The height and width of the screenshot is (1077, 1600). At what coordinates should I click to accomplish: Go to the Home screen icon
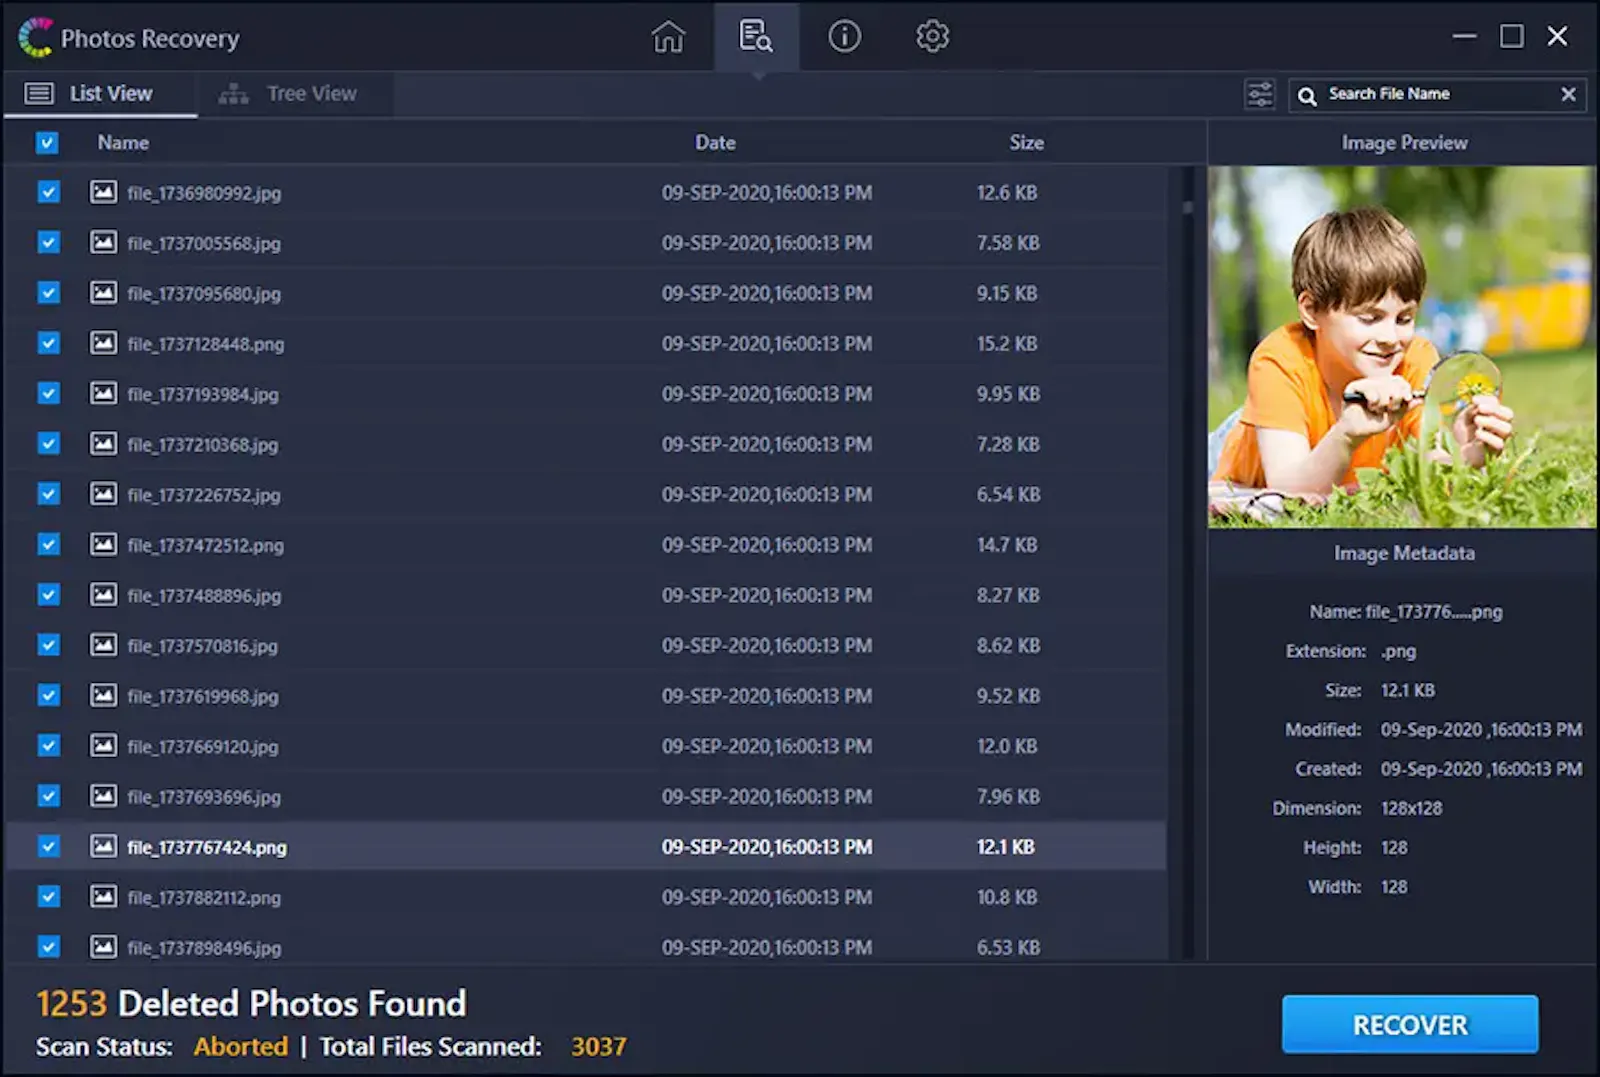click(x=668, y=37)
